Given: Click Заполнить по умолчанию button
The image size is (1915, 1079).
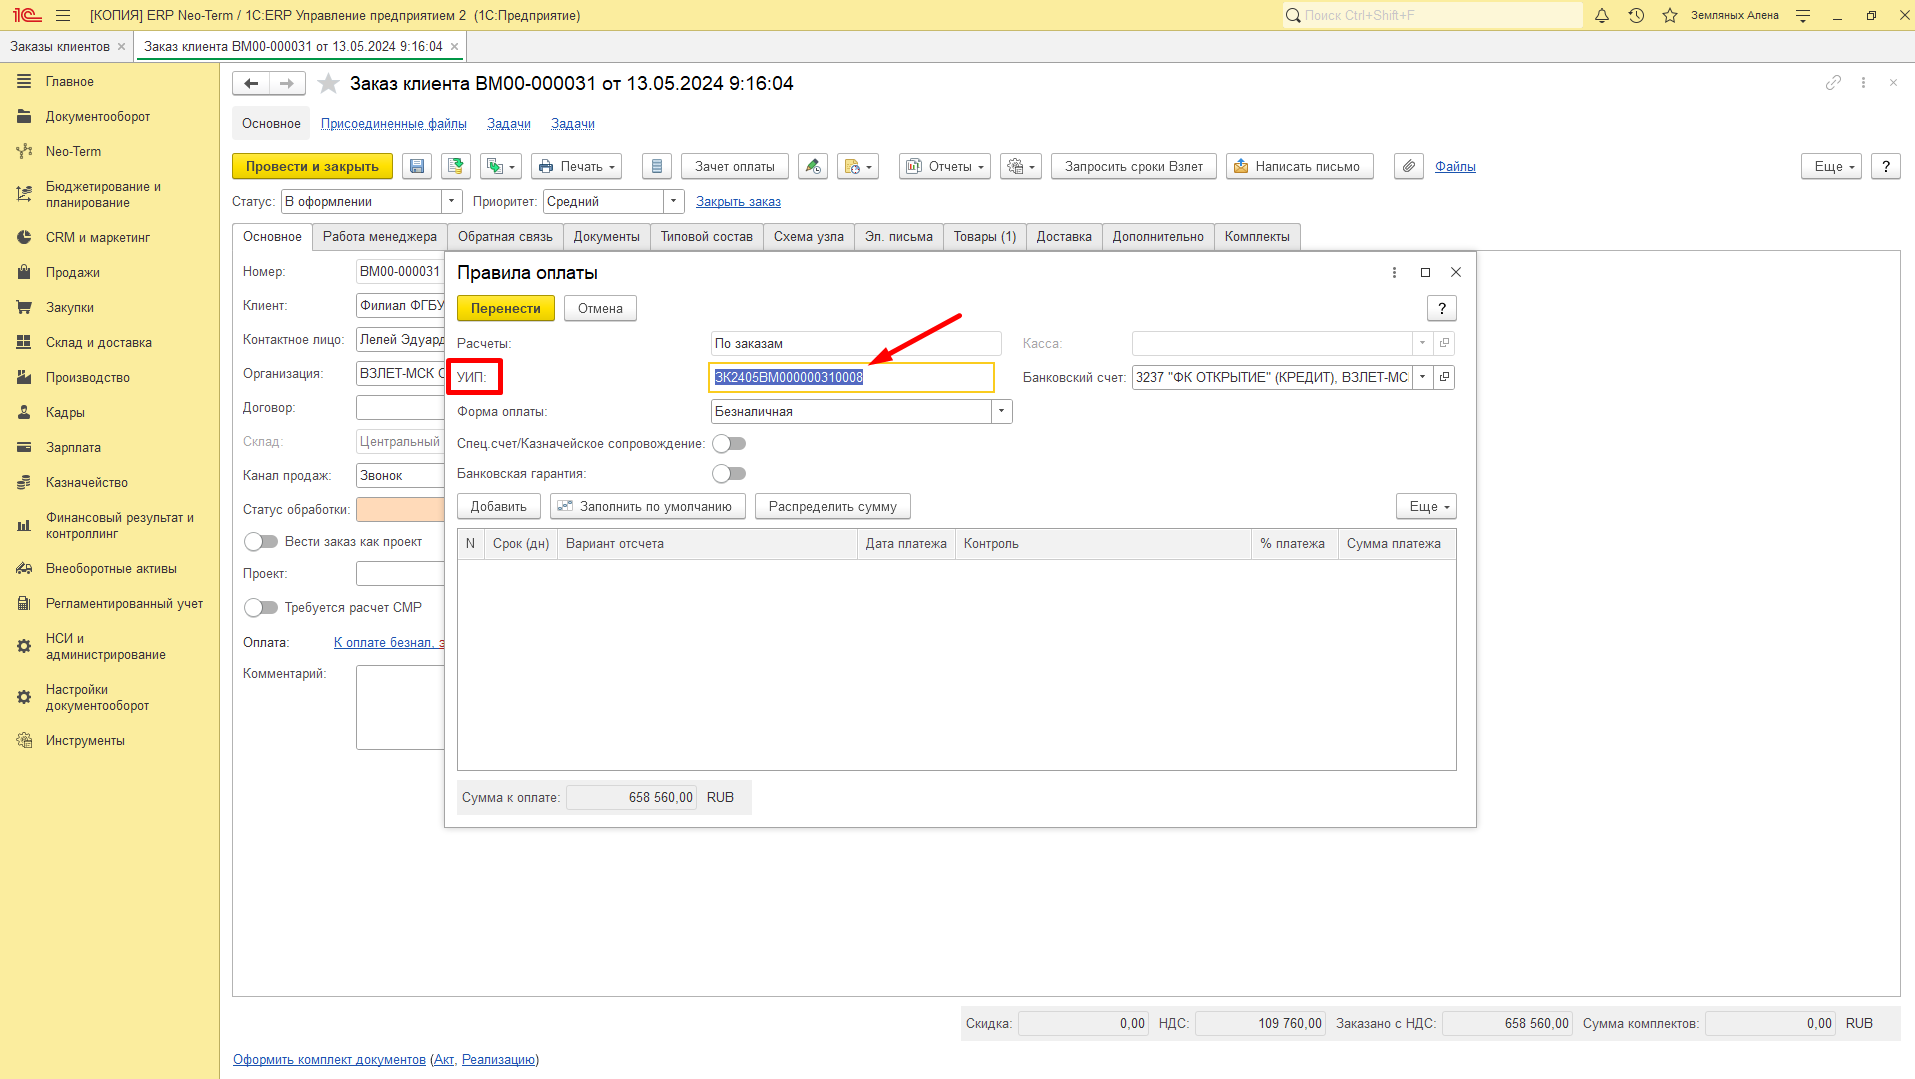Looking at the screenshot, I should 648,506.
